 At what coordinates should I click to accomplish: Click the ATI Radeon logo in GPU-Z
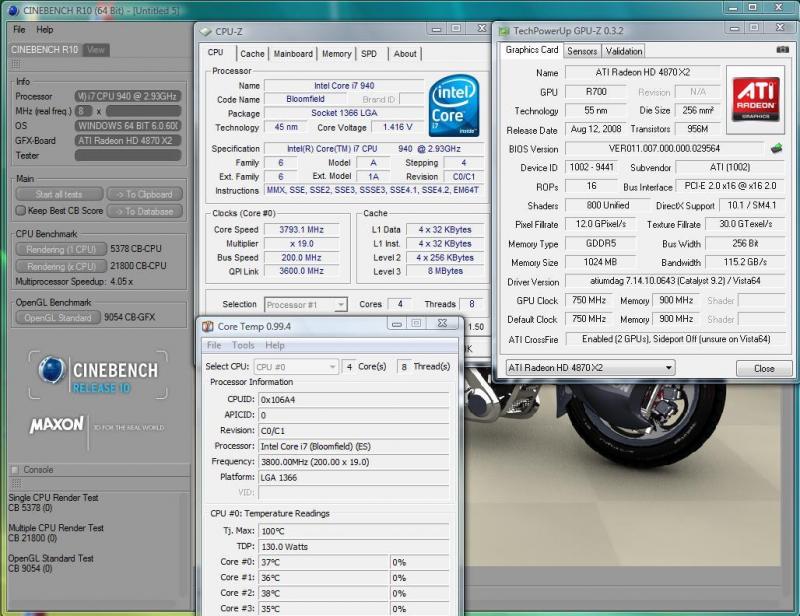[755, 100]
